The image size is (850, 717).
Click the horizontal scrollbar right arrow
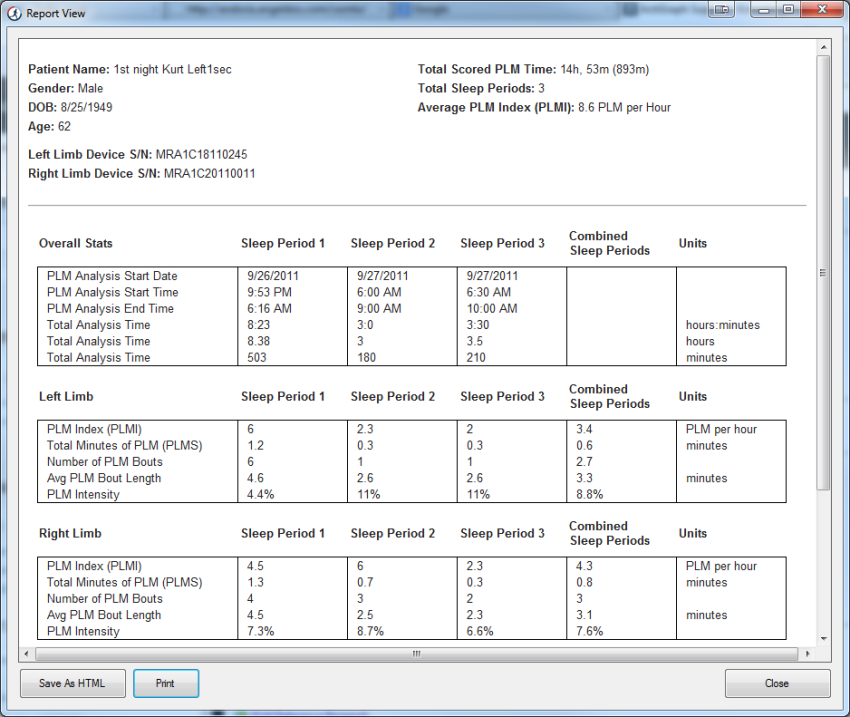coord(807,655)
